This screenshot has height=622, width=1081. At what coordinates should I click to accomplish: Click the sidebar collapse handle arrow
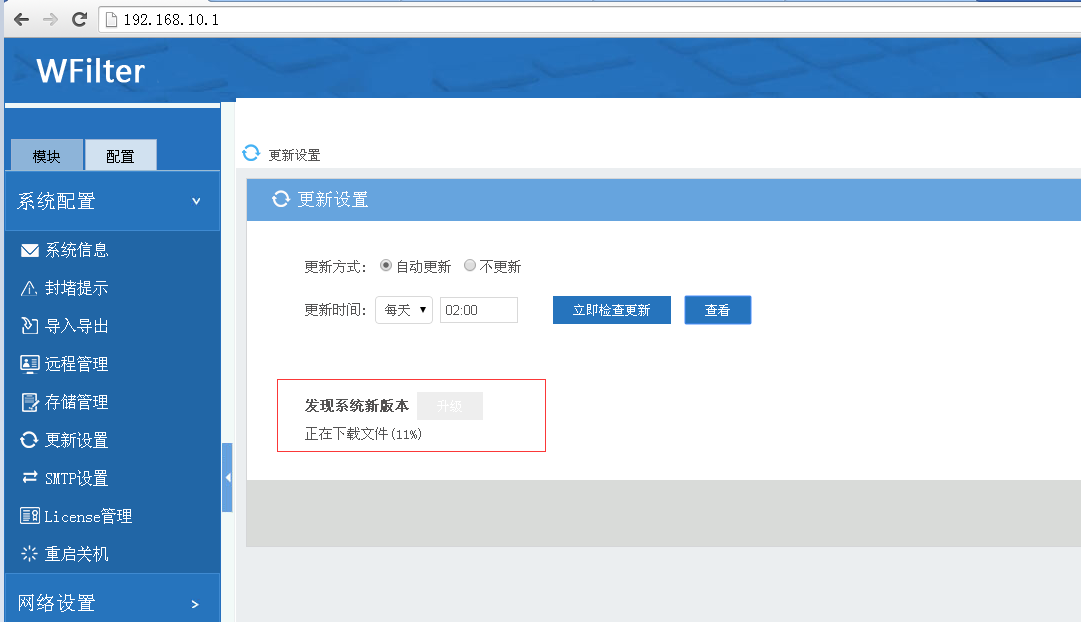pyautogui.click(x=227, y=478)
